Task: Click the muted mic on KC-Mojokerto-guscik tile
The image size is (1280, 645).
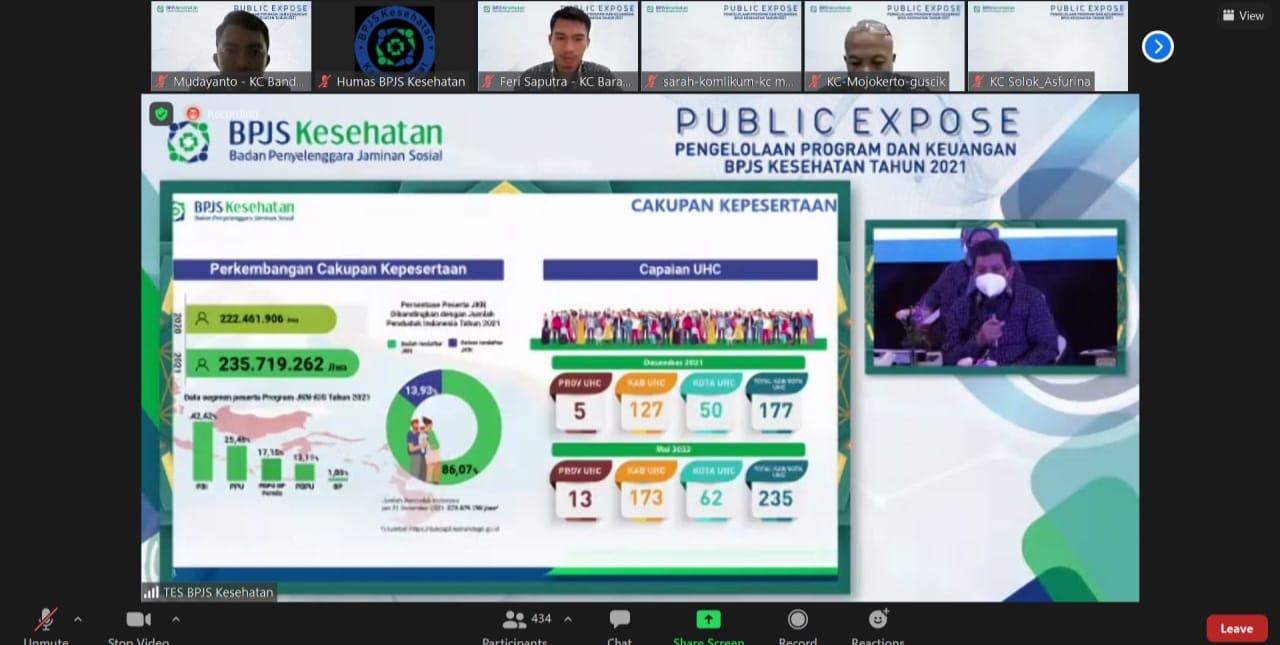Action: [814, 82]
